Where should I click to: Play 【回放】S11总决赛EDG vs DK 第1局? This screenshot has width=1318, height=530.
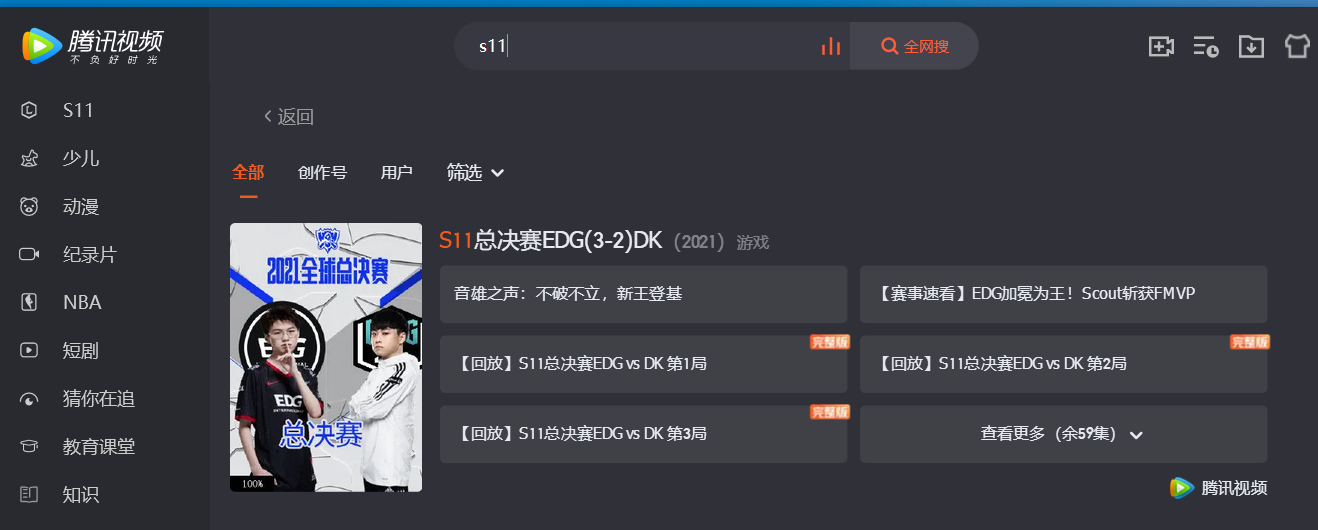[x=643, y=364]
